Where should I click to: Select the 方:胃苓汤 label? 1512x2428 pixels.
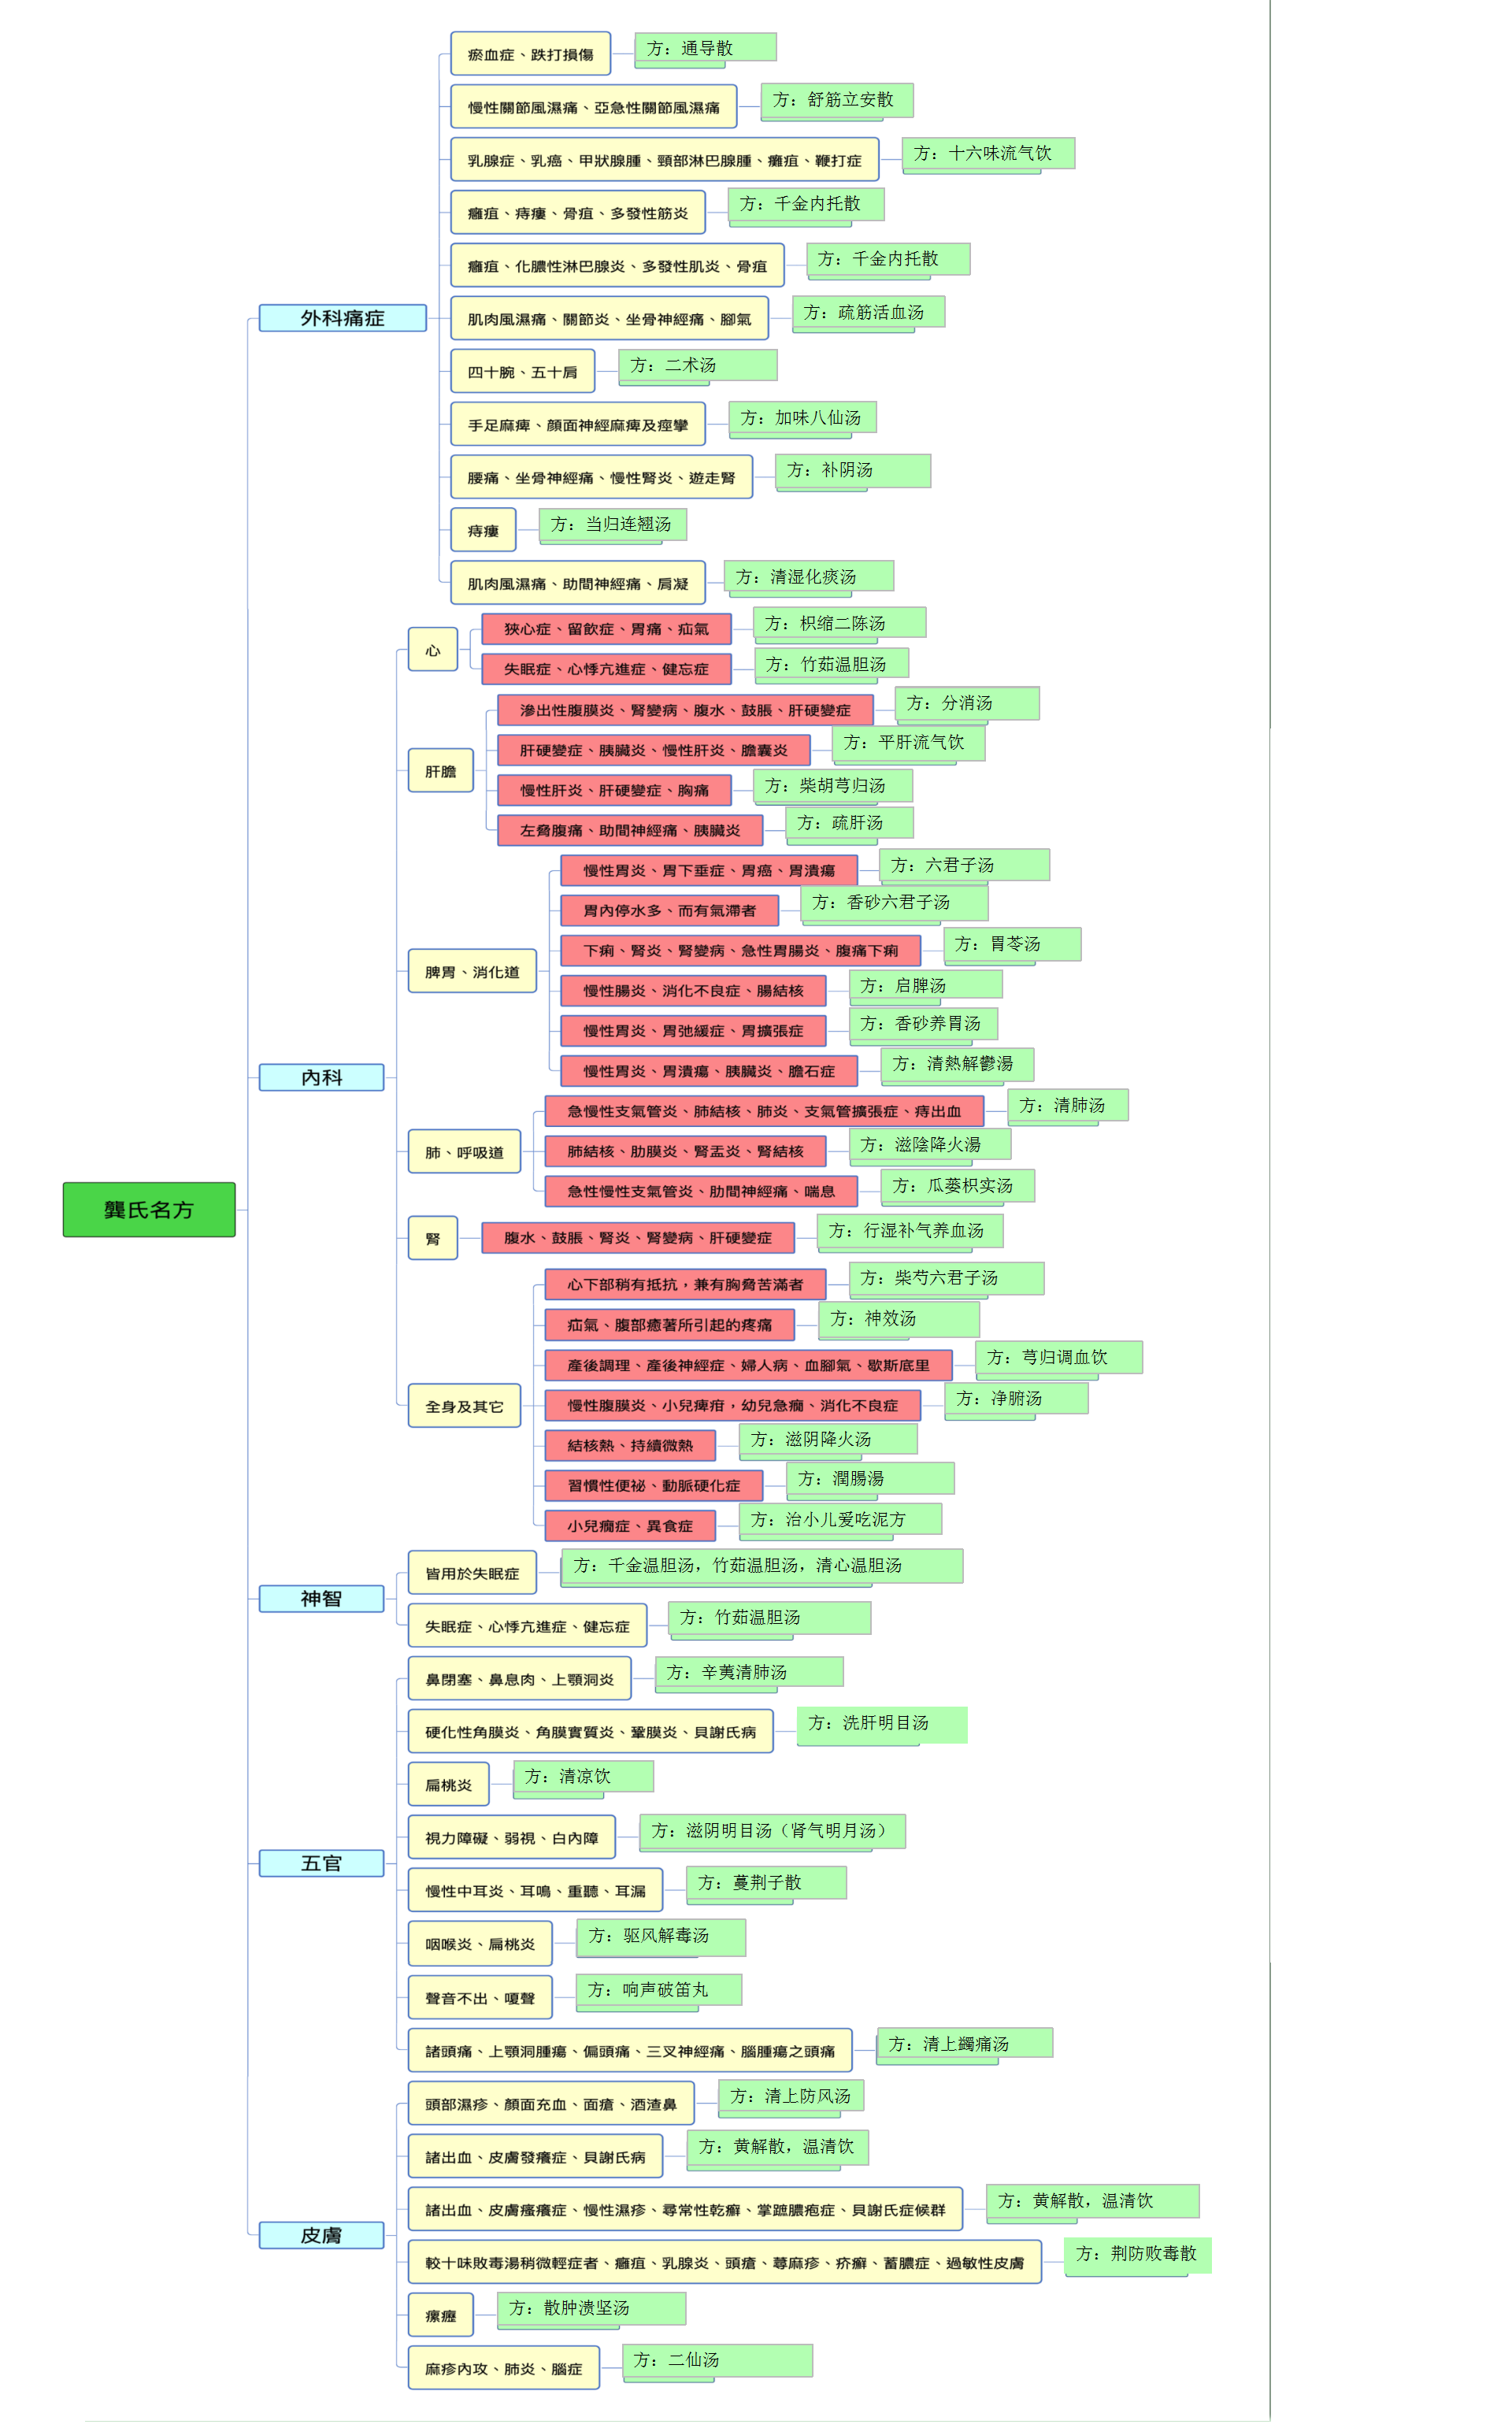1012,944
